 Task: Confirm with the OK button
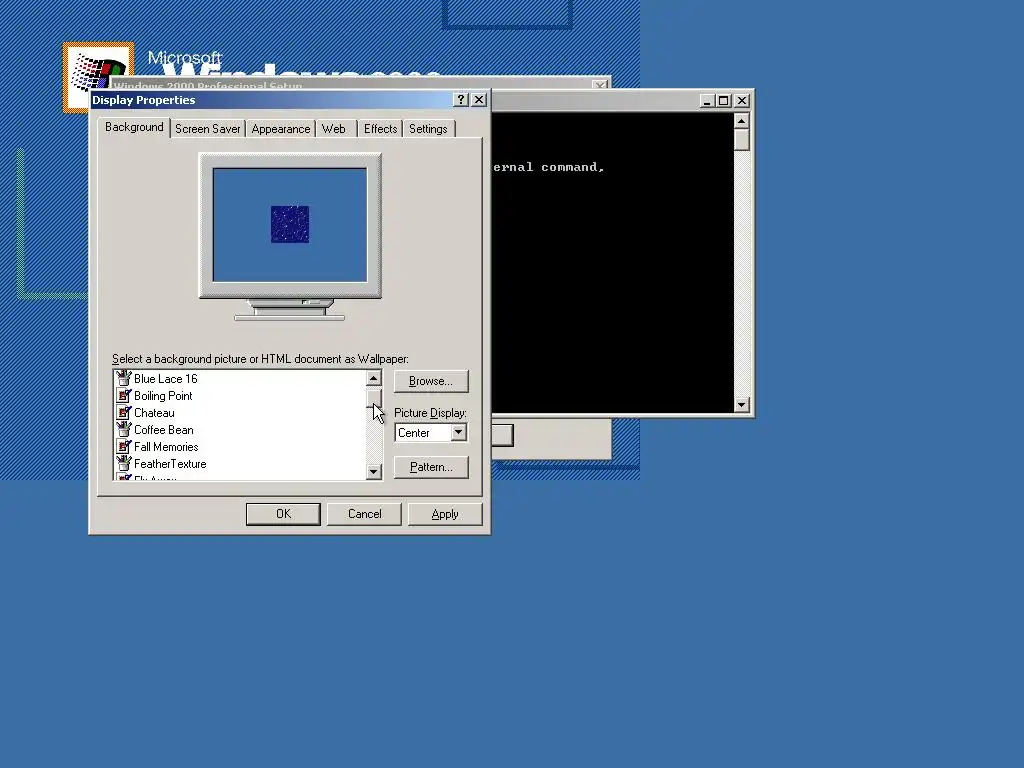(283, 514)
